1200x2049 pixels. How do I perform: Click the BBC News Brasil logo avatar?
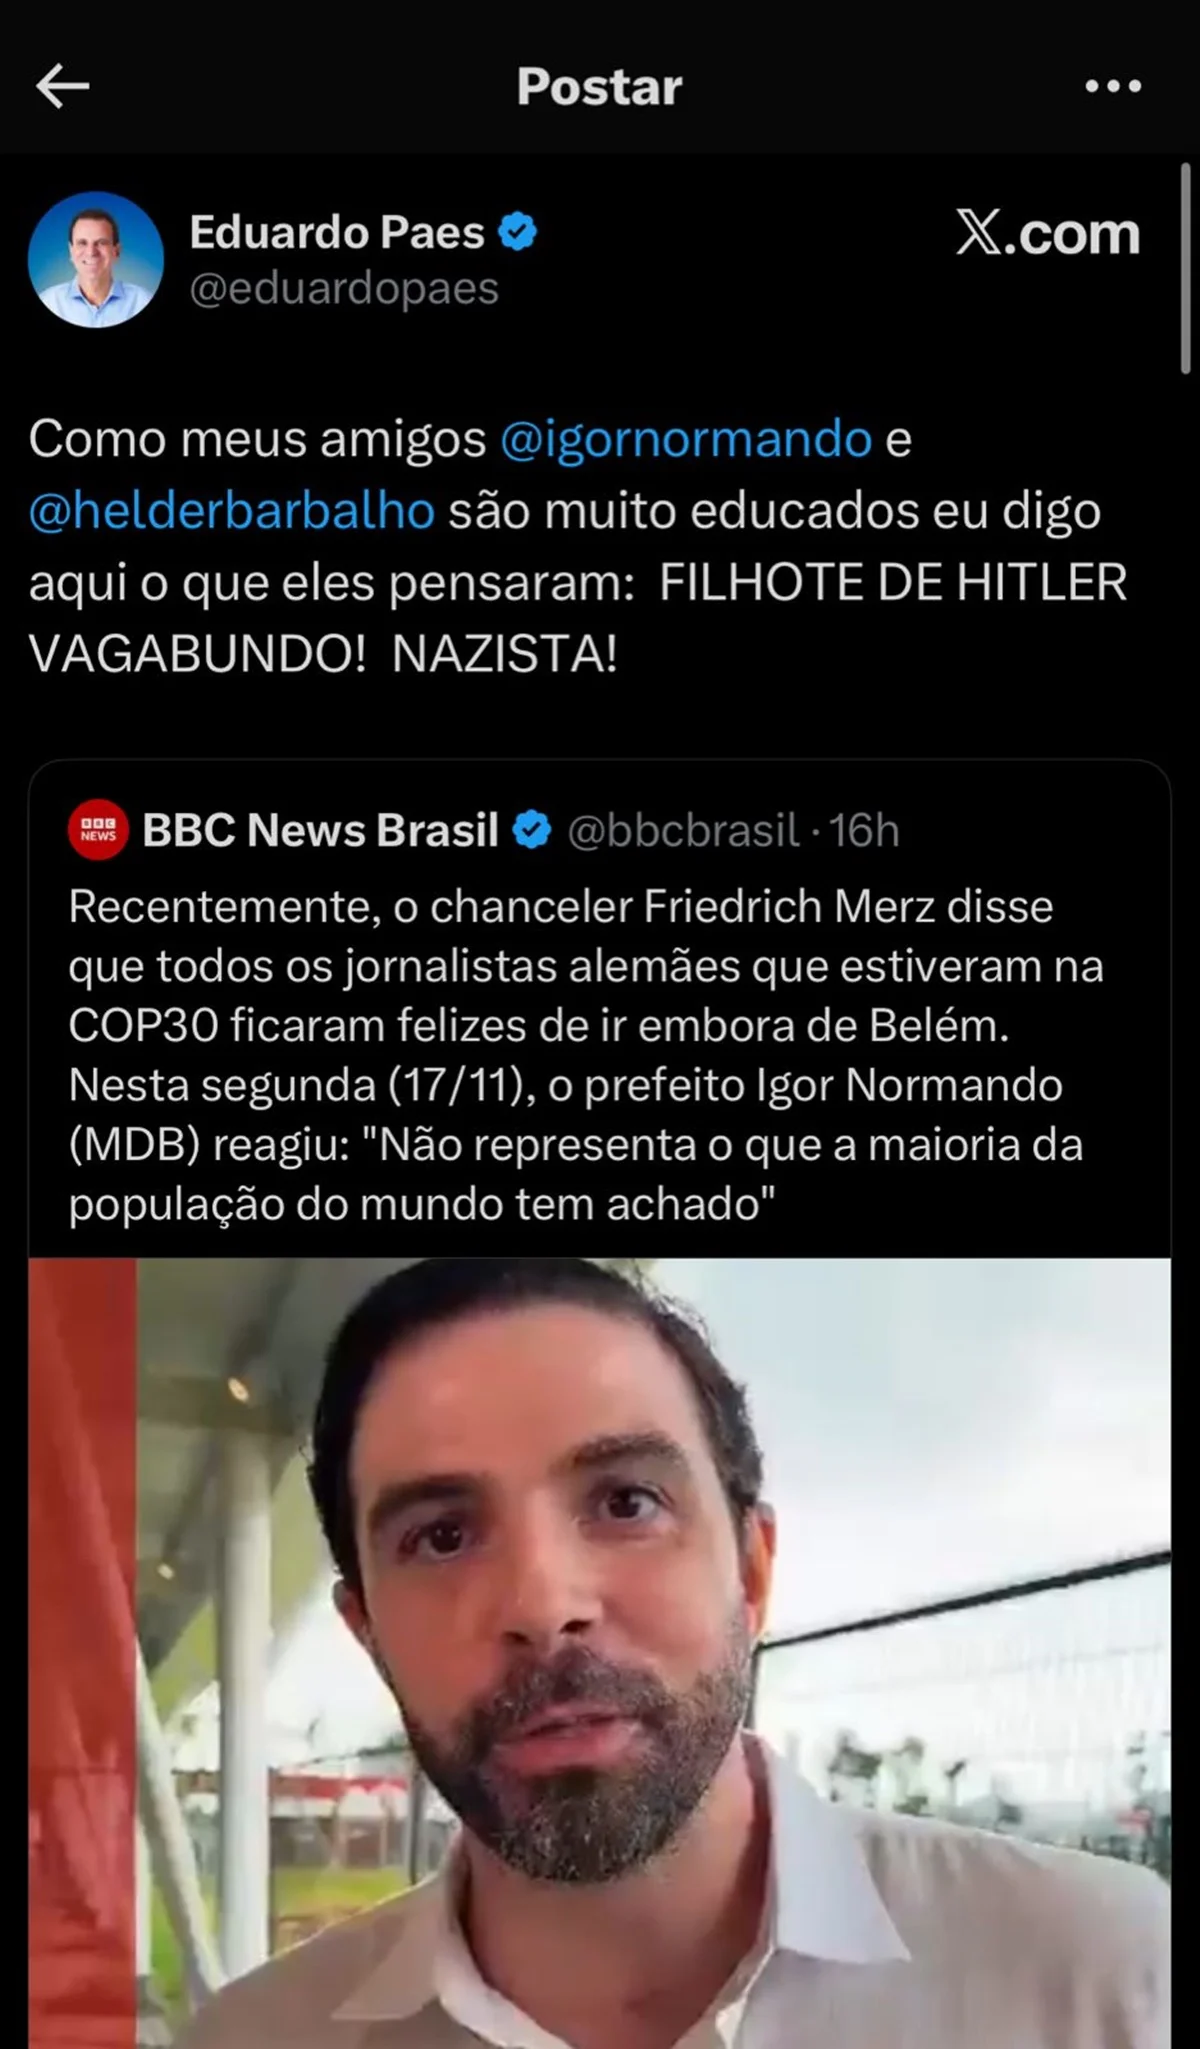[98, 830]
